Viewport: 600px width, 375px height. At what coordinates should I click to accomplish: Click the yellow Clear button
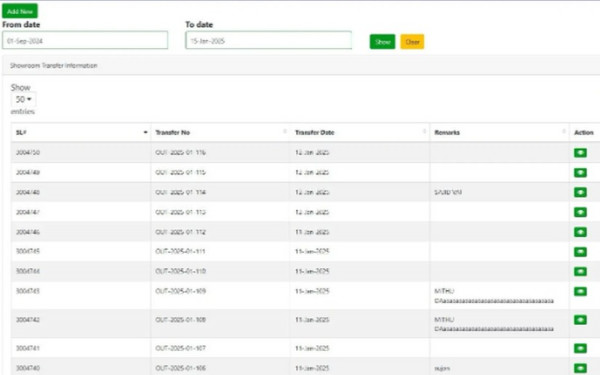tap(412, 42)
